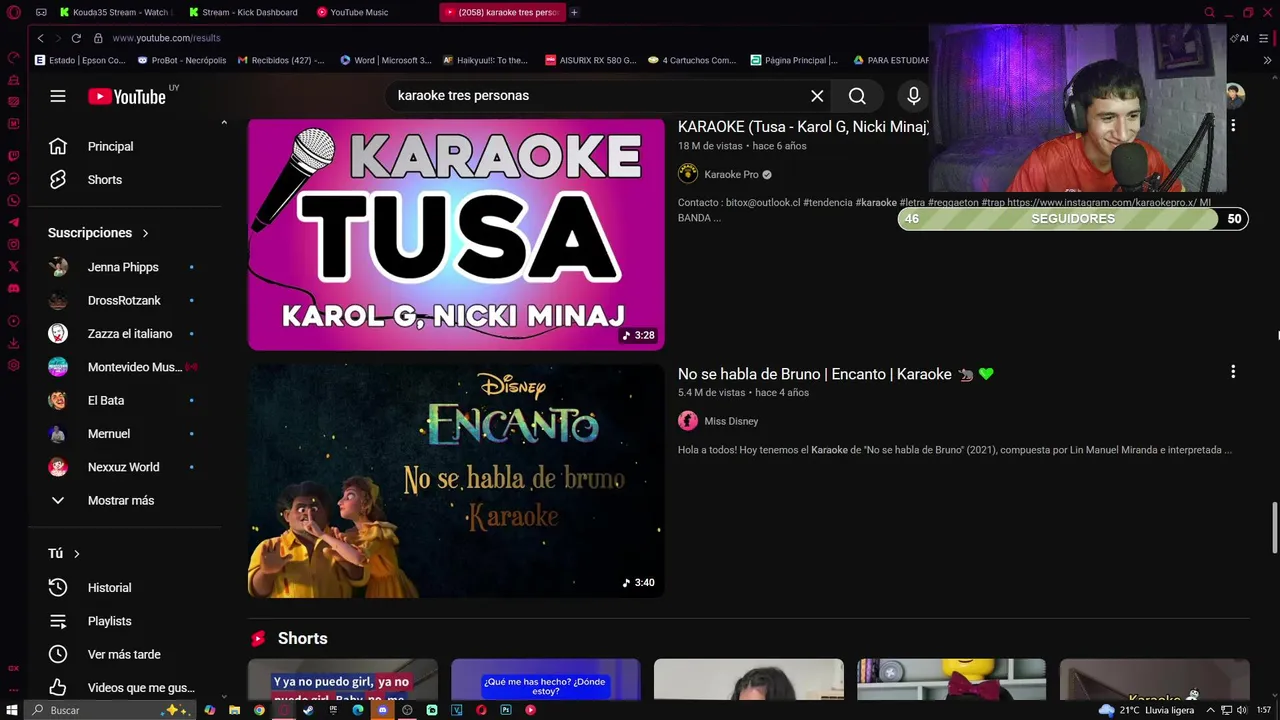The image size is (1280, 720).
Task: Play the Tusa karaoke thumbnail
Action: point(456,234)
